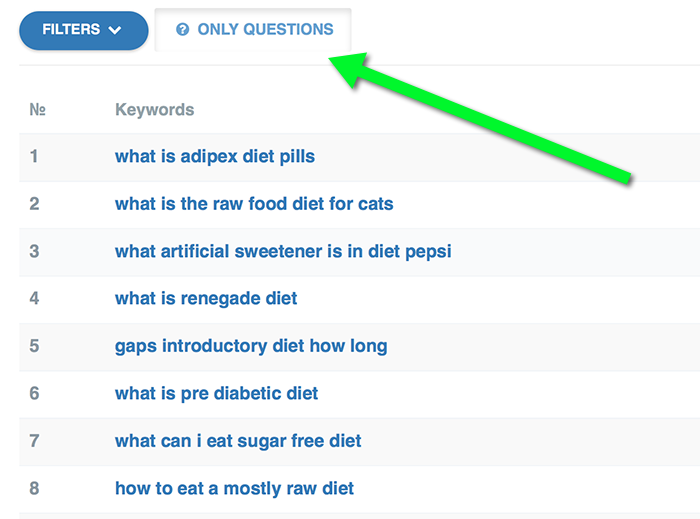Click the № column header
This screenshot has width=700, height=519.
pos(37,109)
